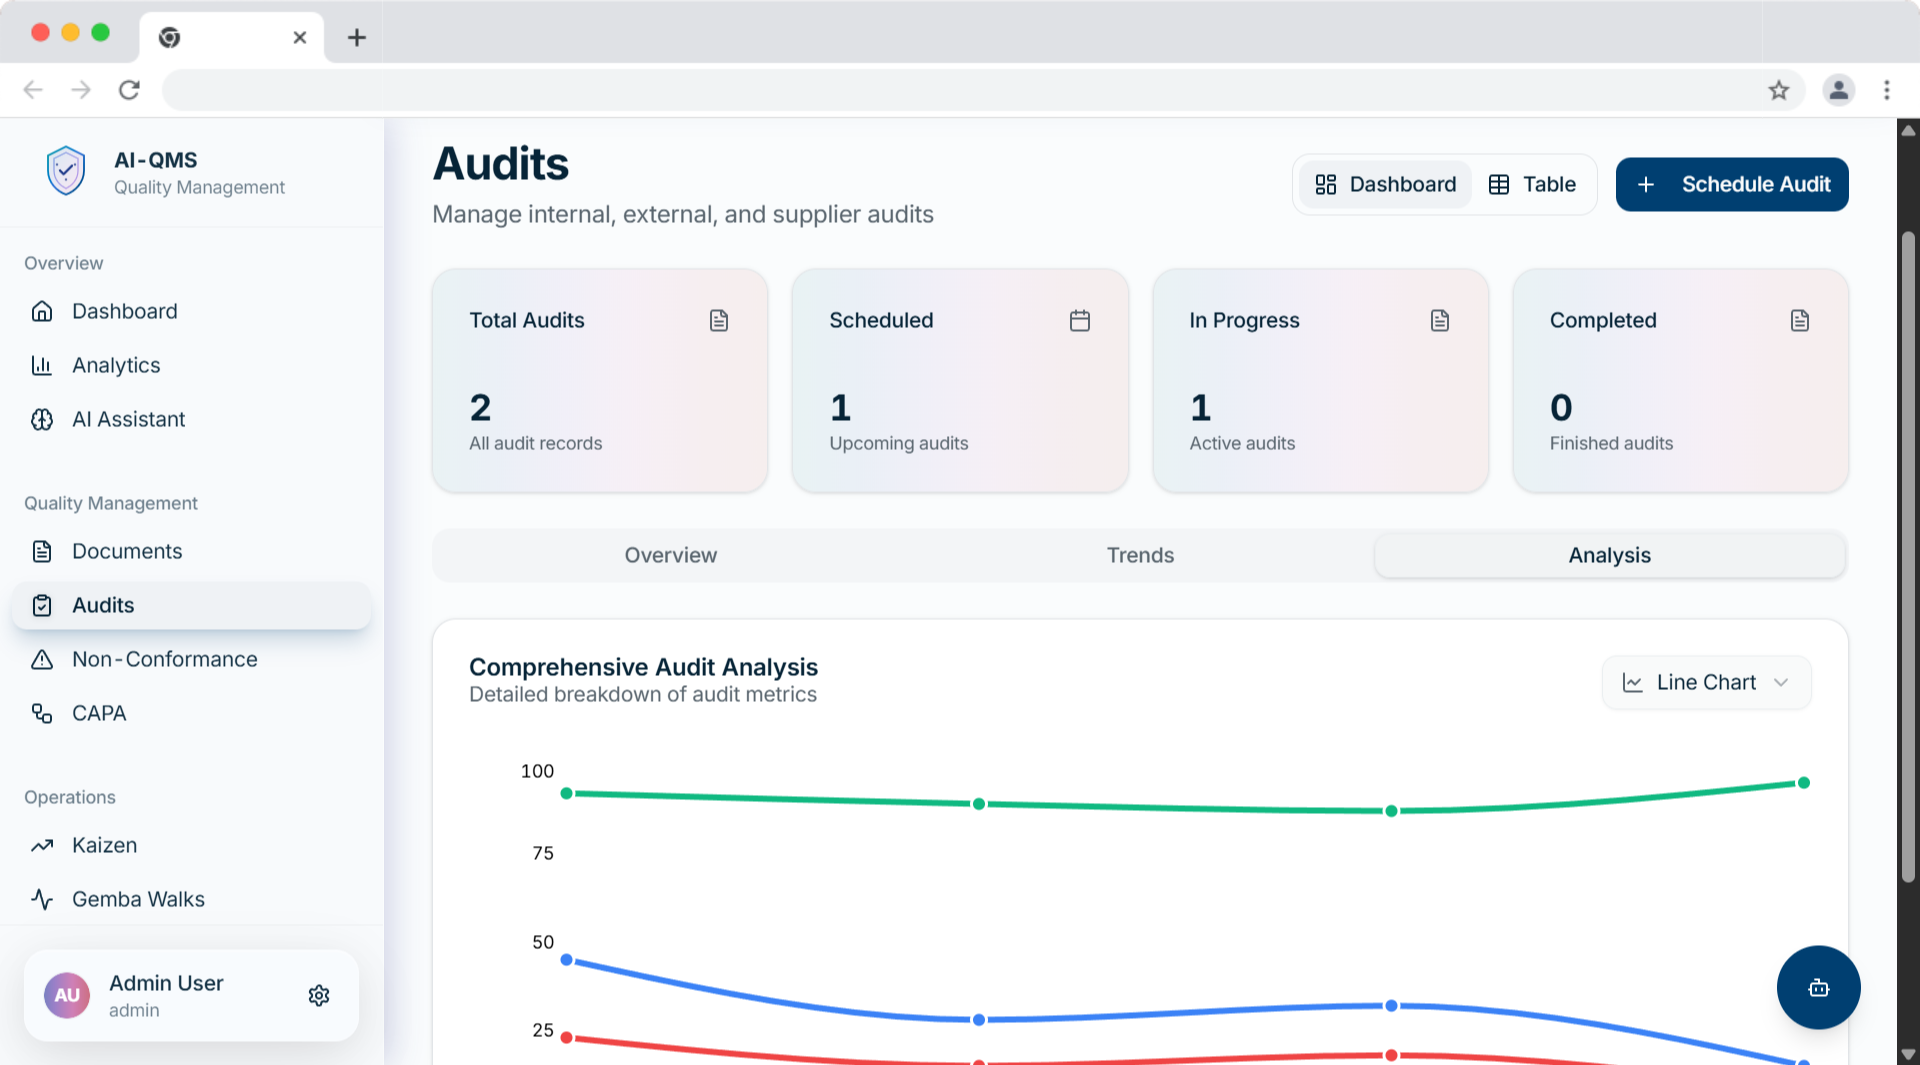
Task: Click the Scheduled calendar icon
Action: (1080, 320)
